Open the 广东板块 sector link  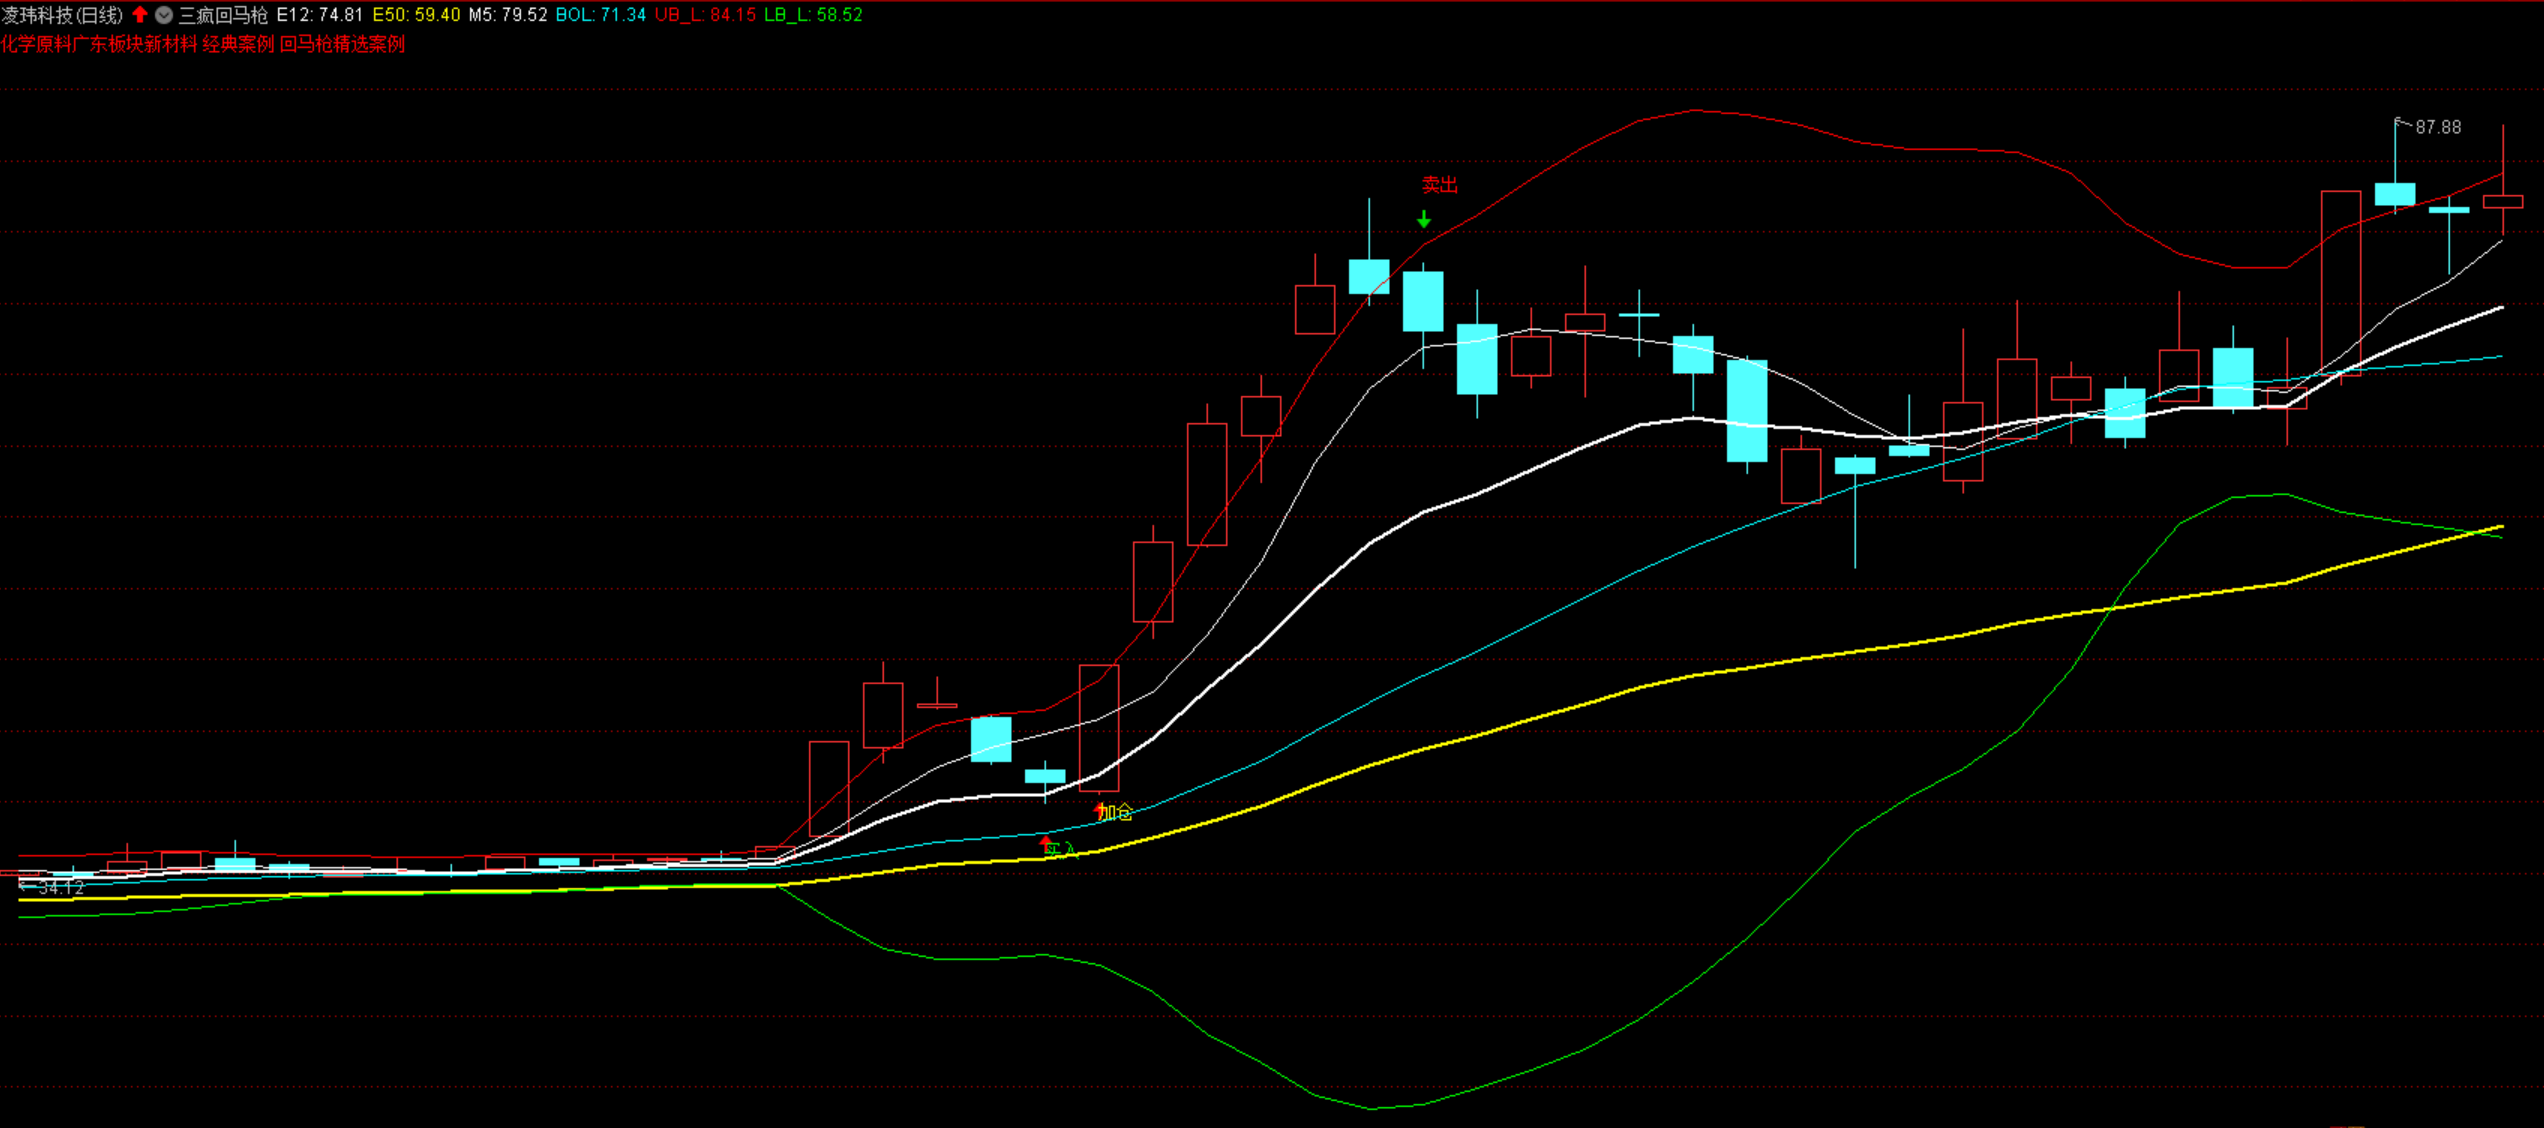[x=108, y=44]
